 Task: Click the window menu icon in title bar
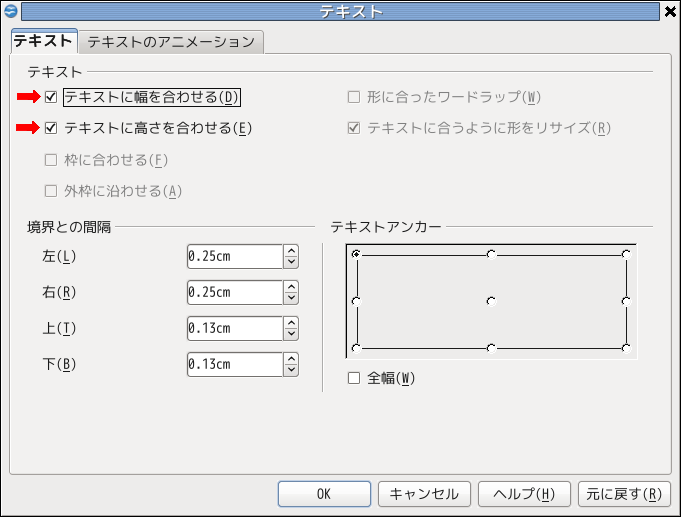(10, 11)
